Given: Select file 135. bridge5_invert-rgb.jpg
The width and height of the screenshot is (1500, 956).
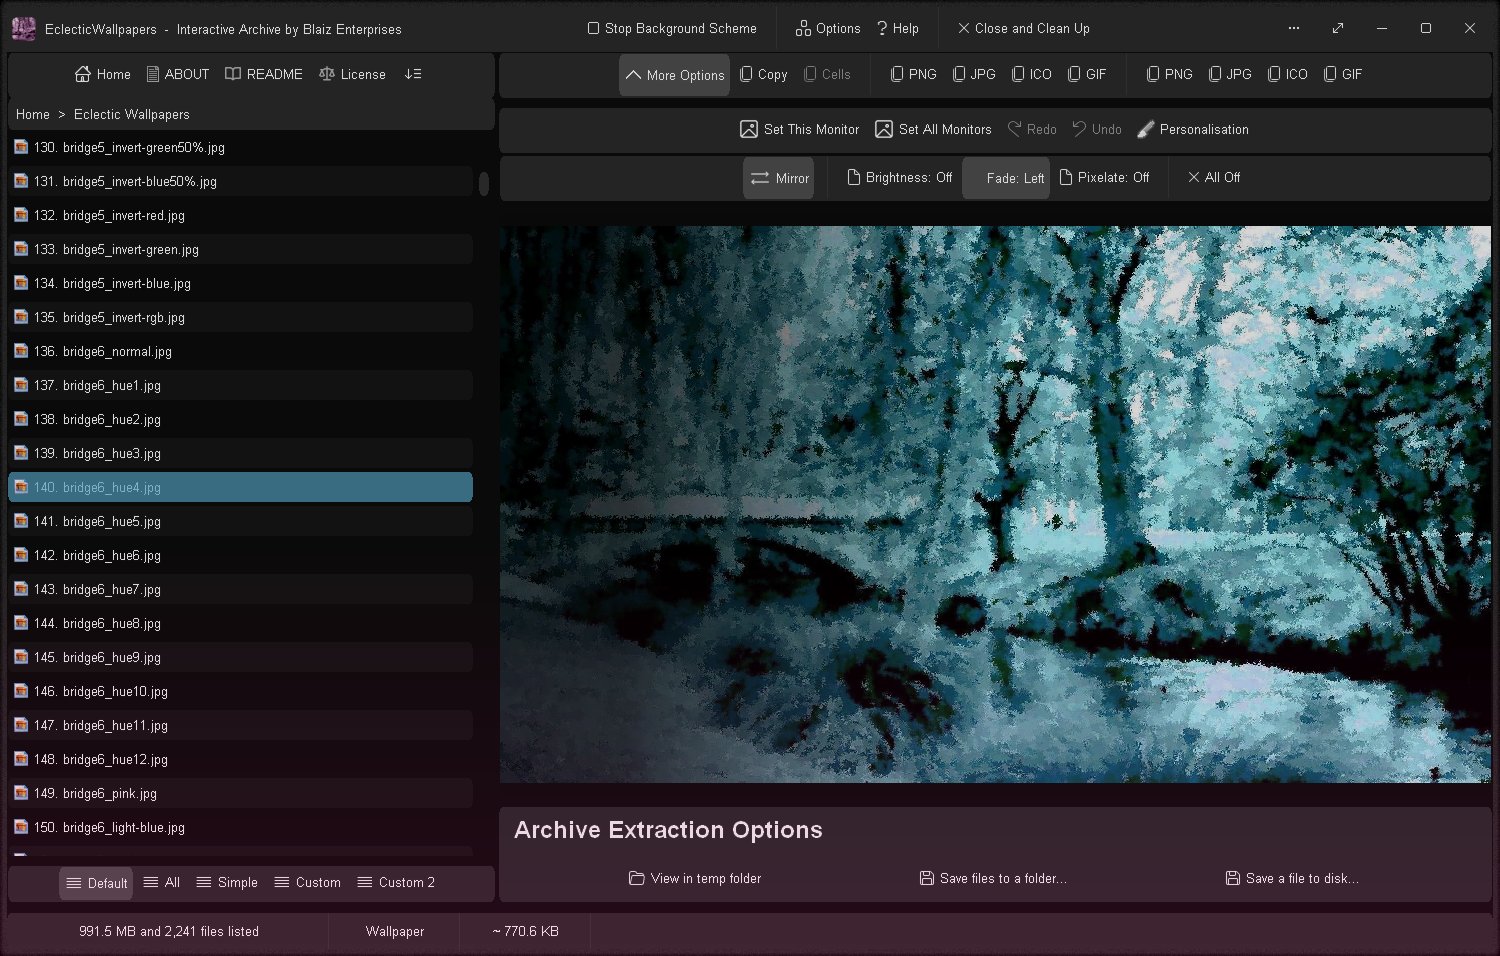Looking at the screenshot, I should tap(240, 317).
